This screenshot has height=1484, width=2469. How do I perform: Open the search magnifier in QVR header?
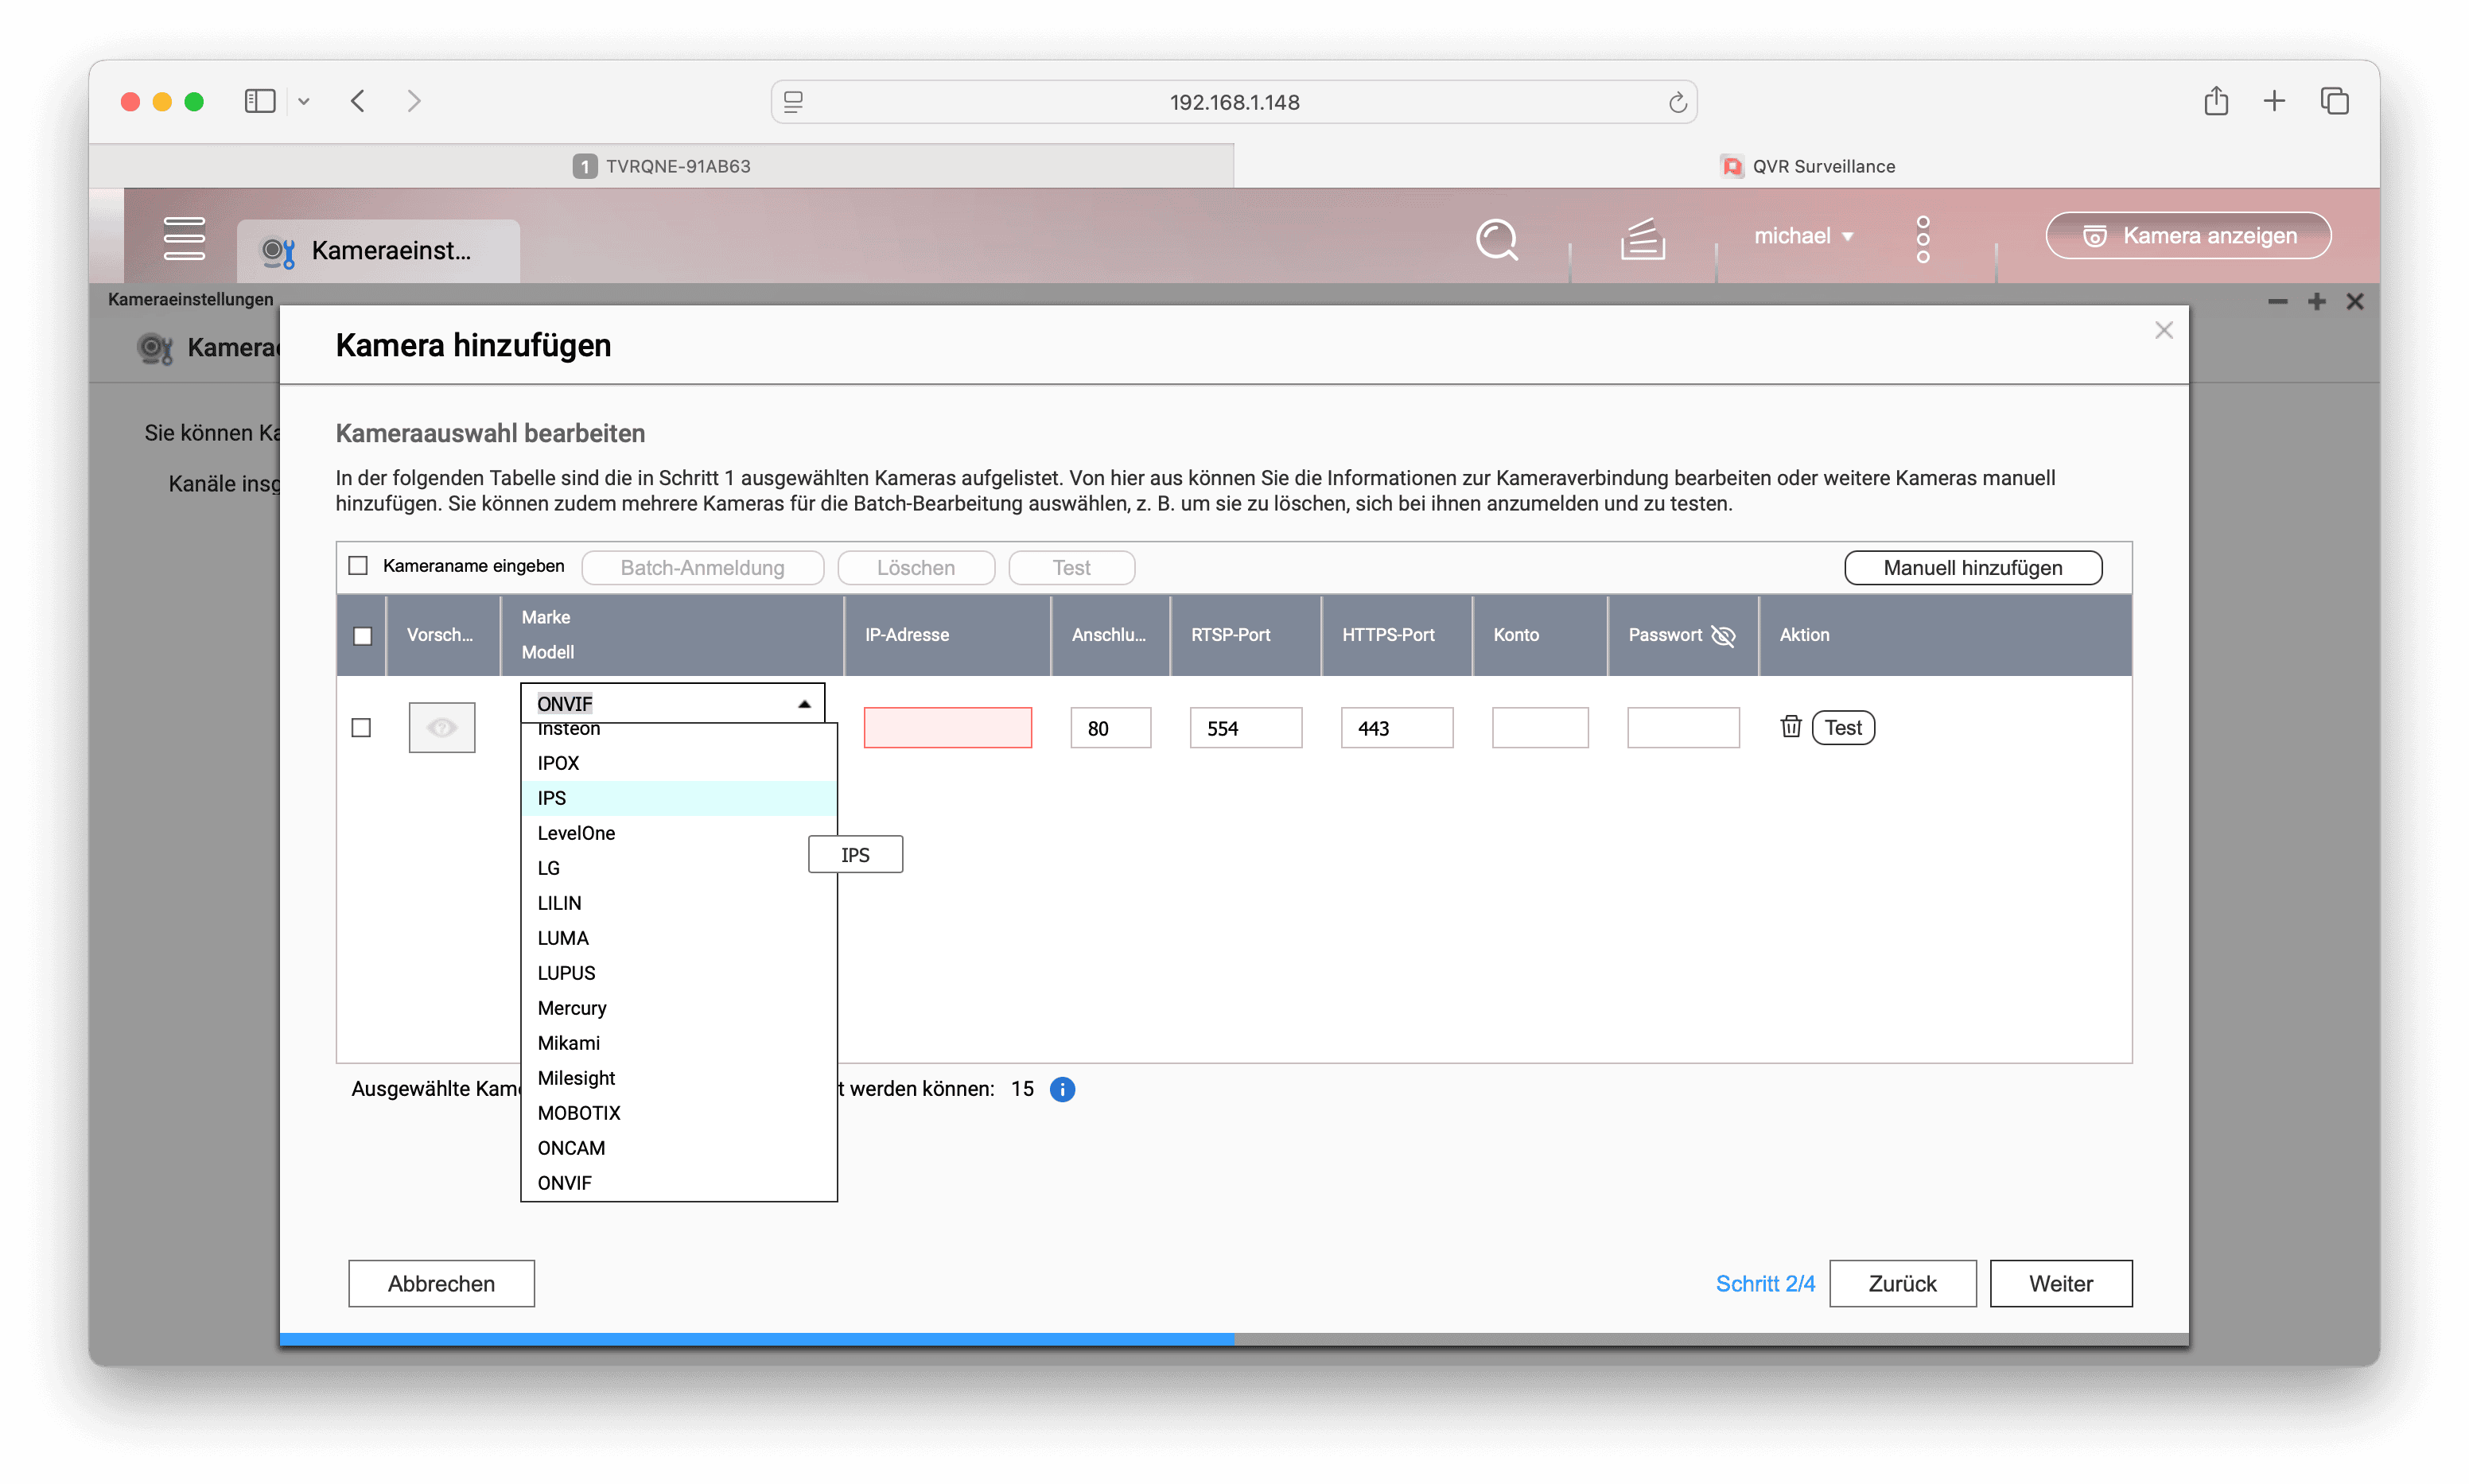coord(1496,239)
